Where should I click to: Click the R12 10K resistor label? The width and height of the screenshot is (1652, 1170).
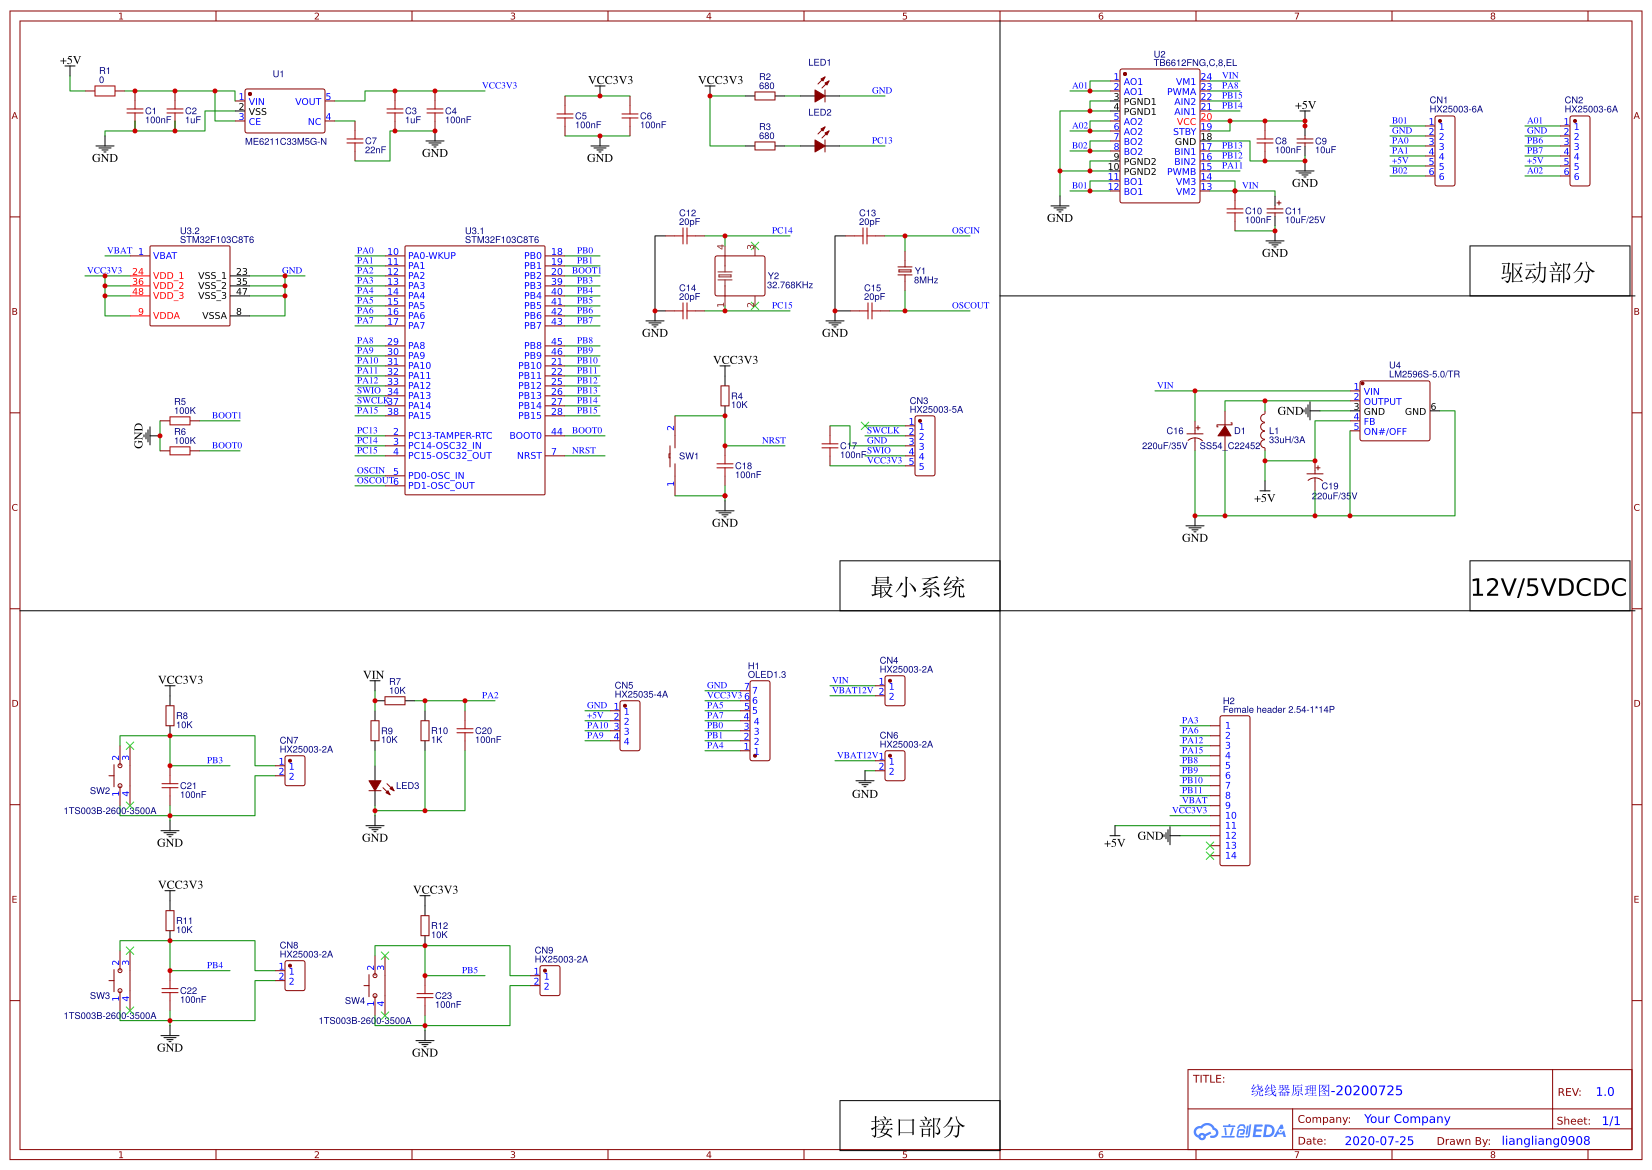tap(439, 931)
